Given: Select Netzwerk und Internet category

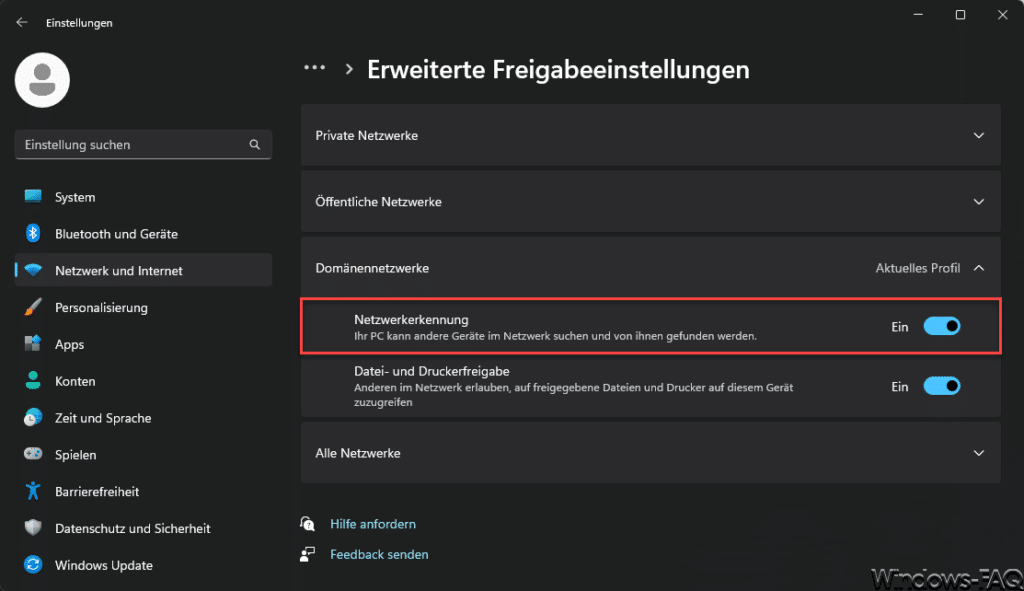Looking at the screenshot, I should (x=143, y=270).
